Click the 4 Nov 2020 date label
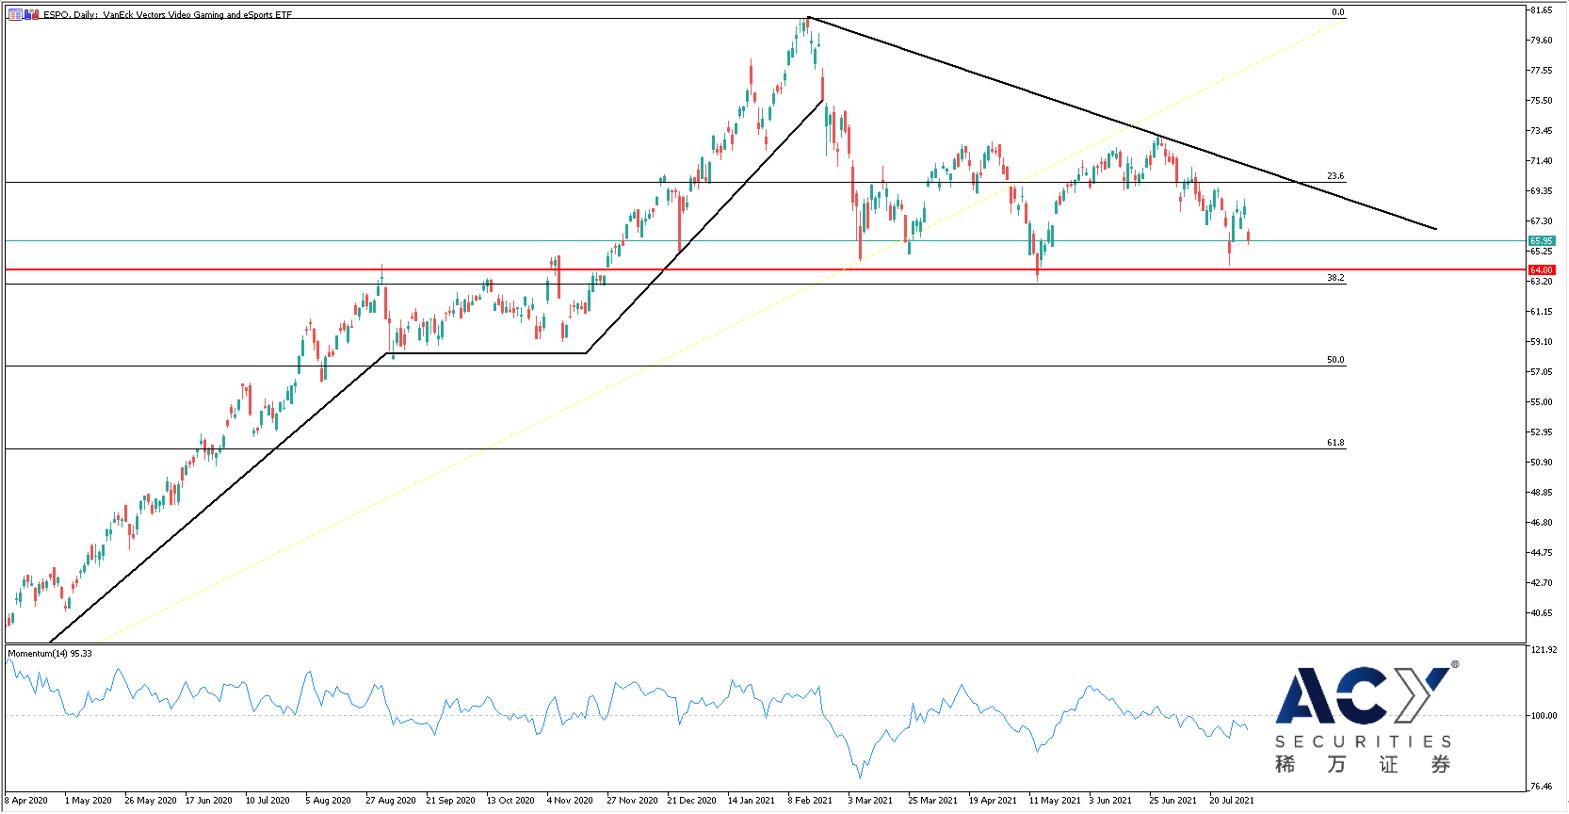This screenshot has width=1569, height=814. [x=570, y=800]
